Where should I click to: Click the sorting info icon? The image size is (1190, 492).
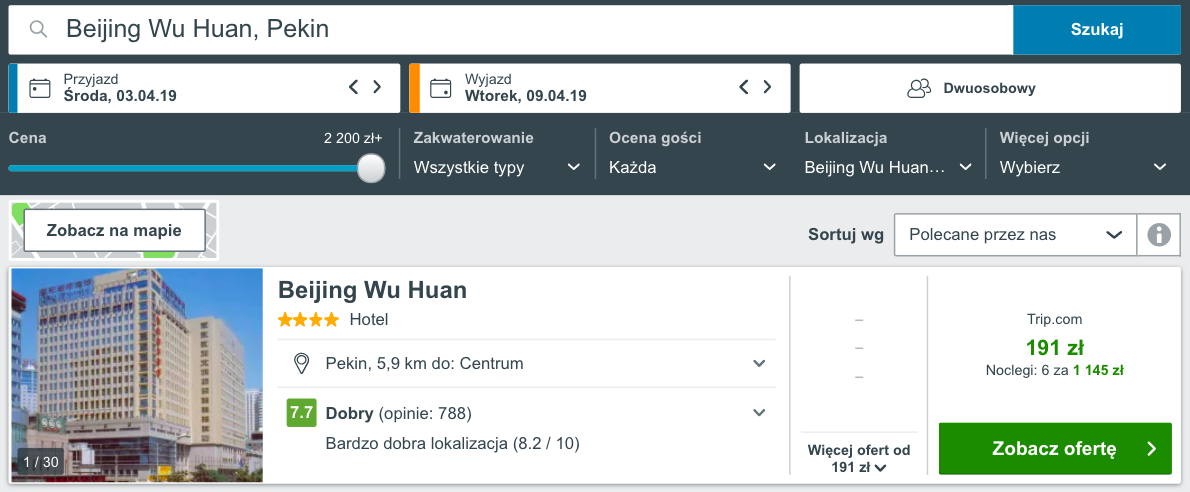pos(1159,235)
